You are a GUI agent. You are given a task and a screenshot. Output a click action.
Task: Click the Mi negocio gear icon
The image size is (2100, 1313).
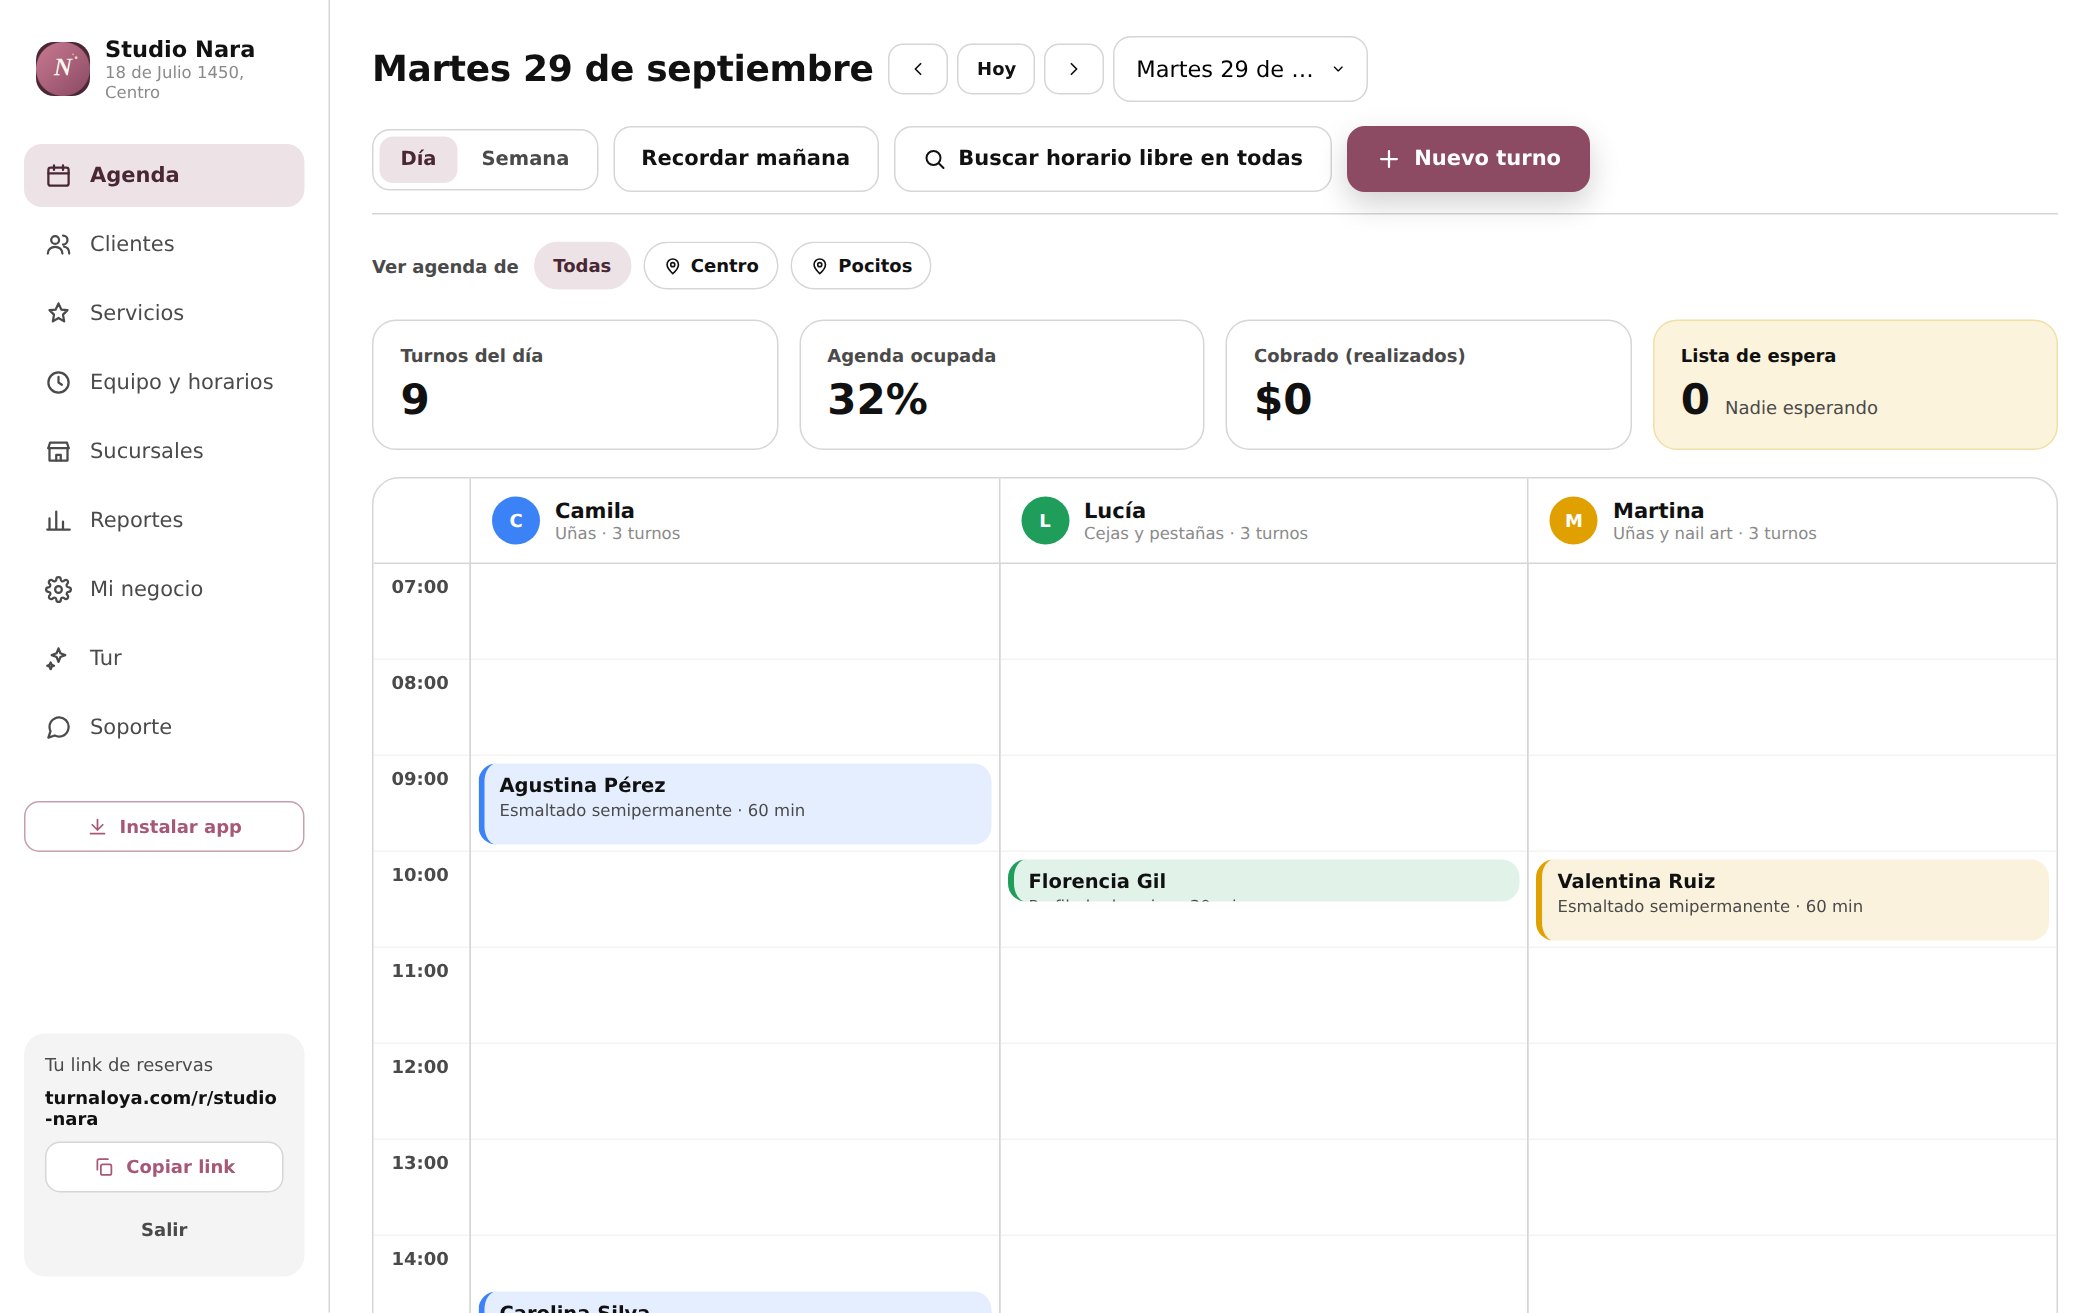[59, 589]
